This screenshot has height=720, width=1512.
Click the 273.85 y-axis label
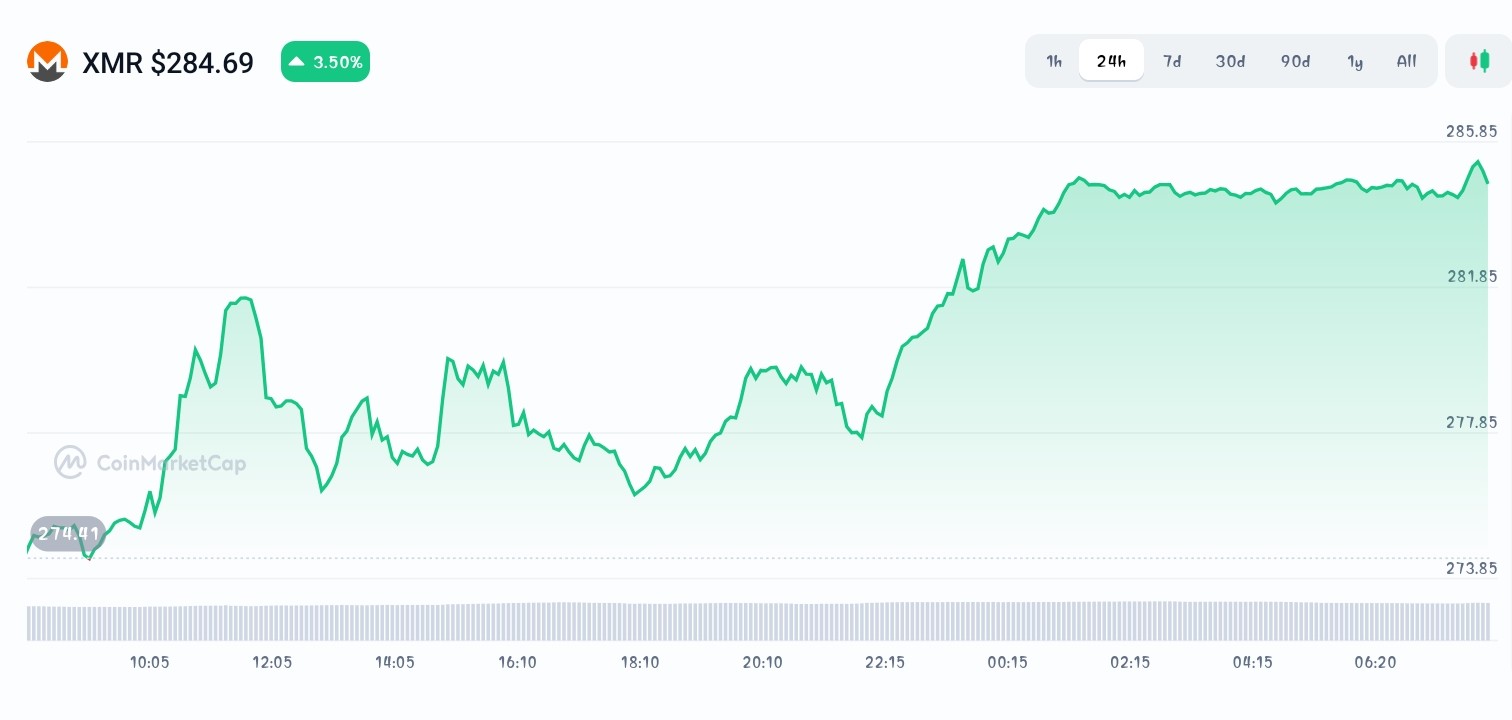coord(1471,568)
